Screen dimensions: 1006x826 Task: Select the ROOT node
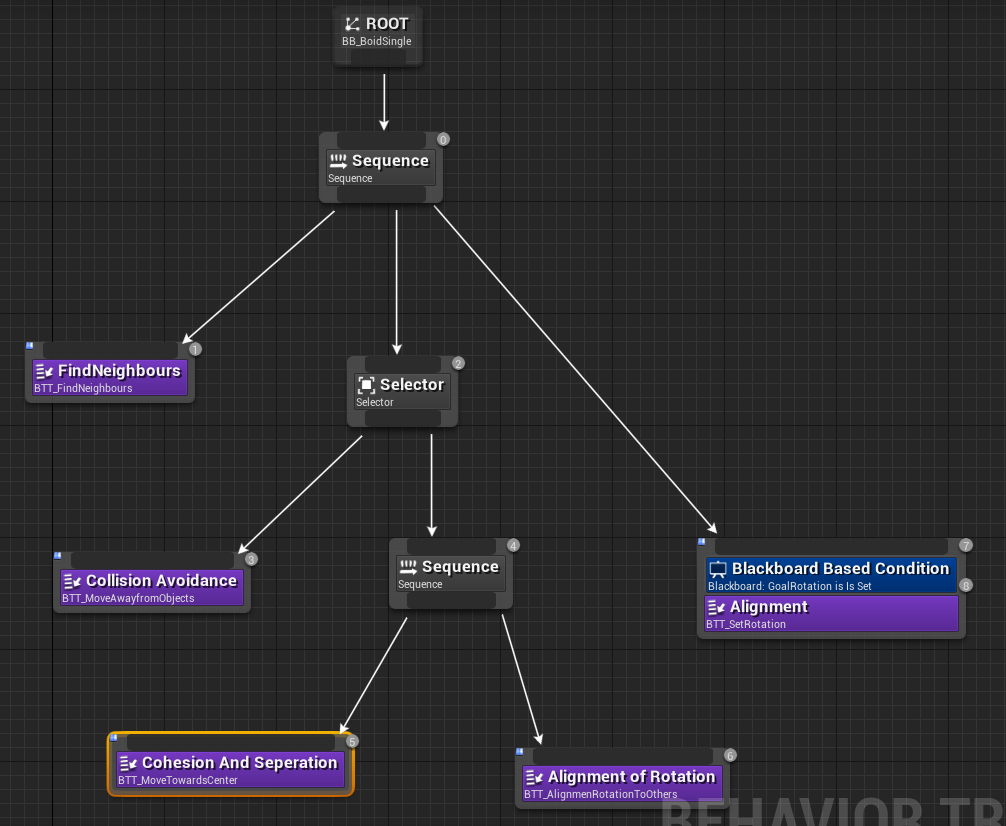pyautogui.click(x=377, y=36)
